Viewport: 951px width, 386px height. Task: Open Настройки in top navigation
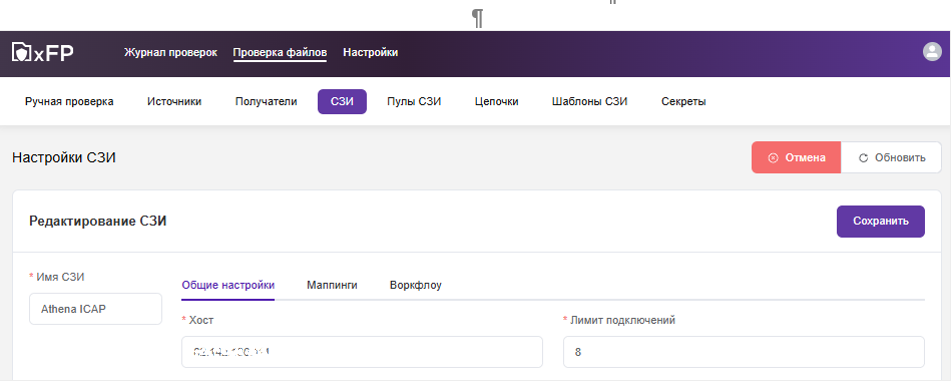coord(371,53)
